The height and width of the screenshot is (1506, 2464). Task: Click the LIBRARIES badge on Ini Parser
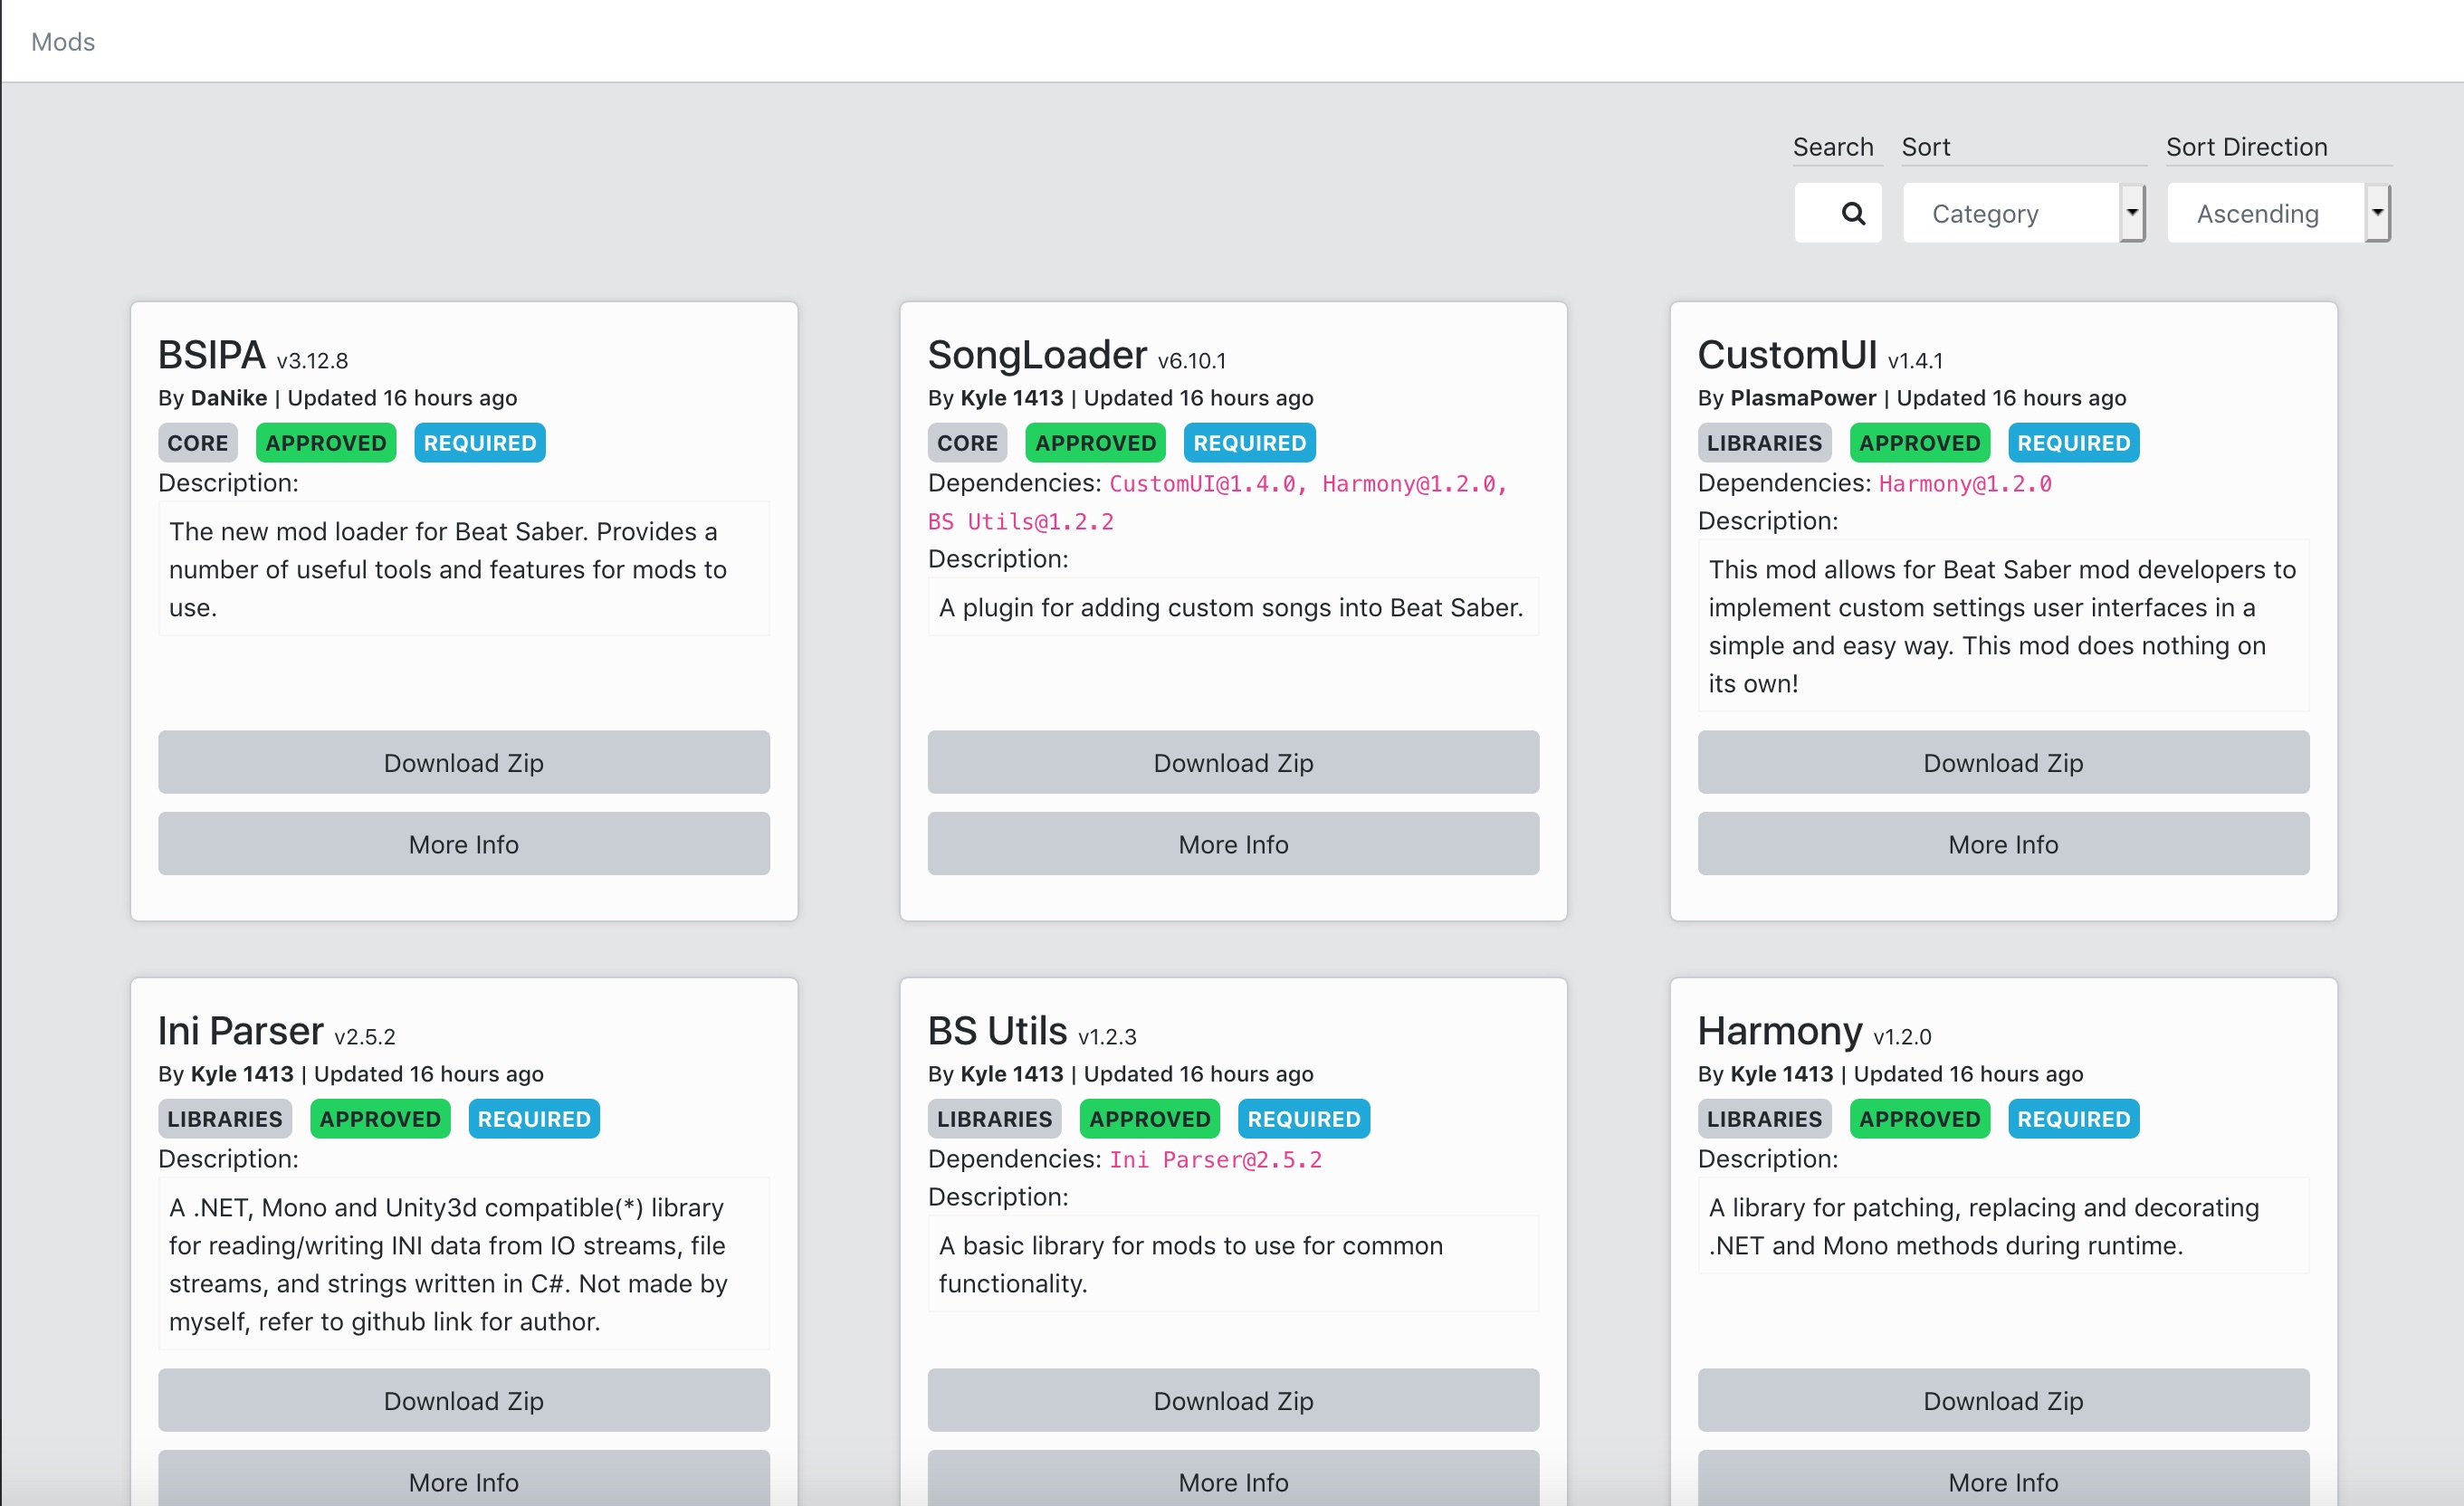[x=225, y=1119]
